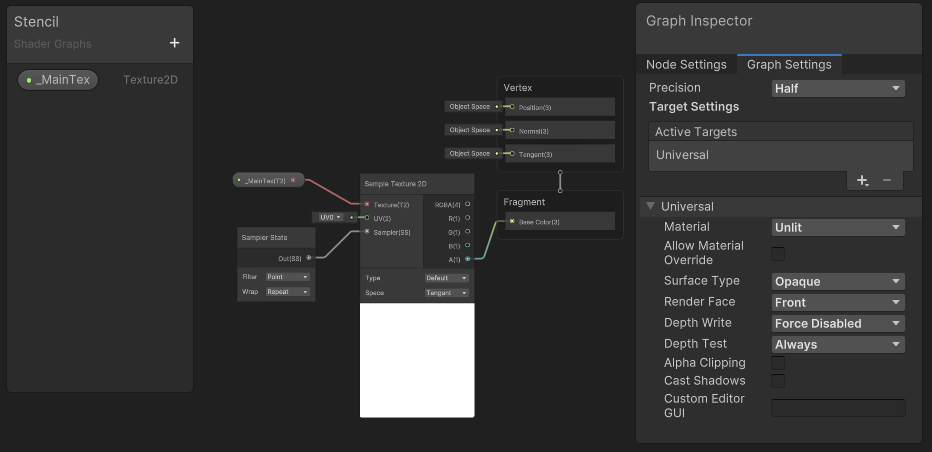
Task: Select the Fragment block header
Action: [x=524, y=202]
